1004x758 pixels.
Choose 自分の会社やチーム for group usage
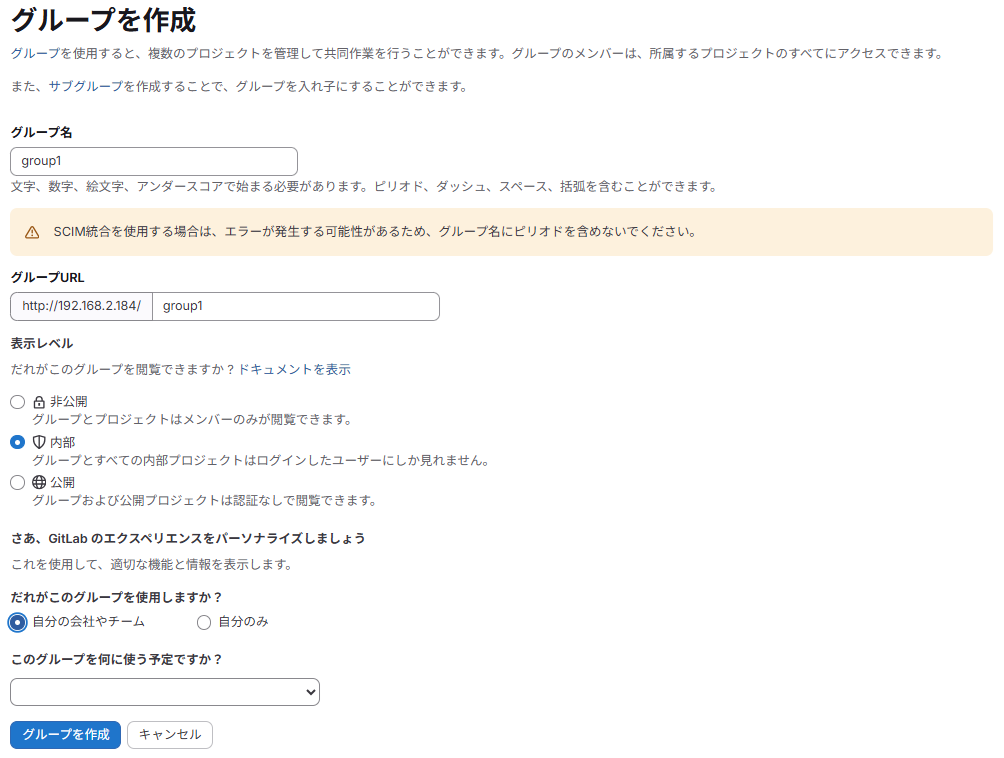pos(17,622)
